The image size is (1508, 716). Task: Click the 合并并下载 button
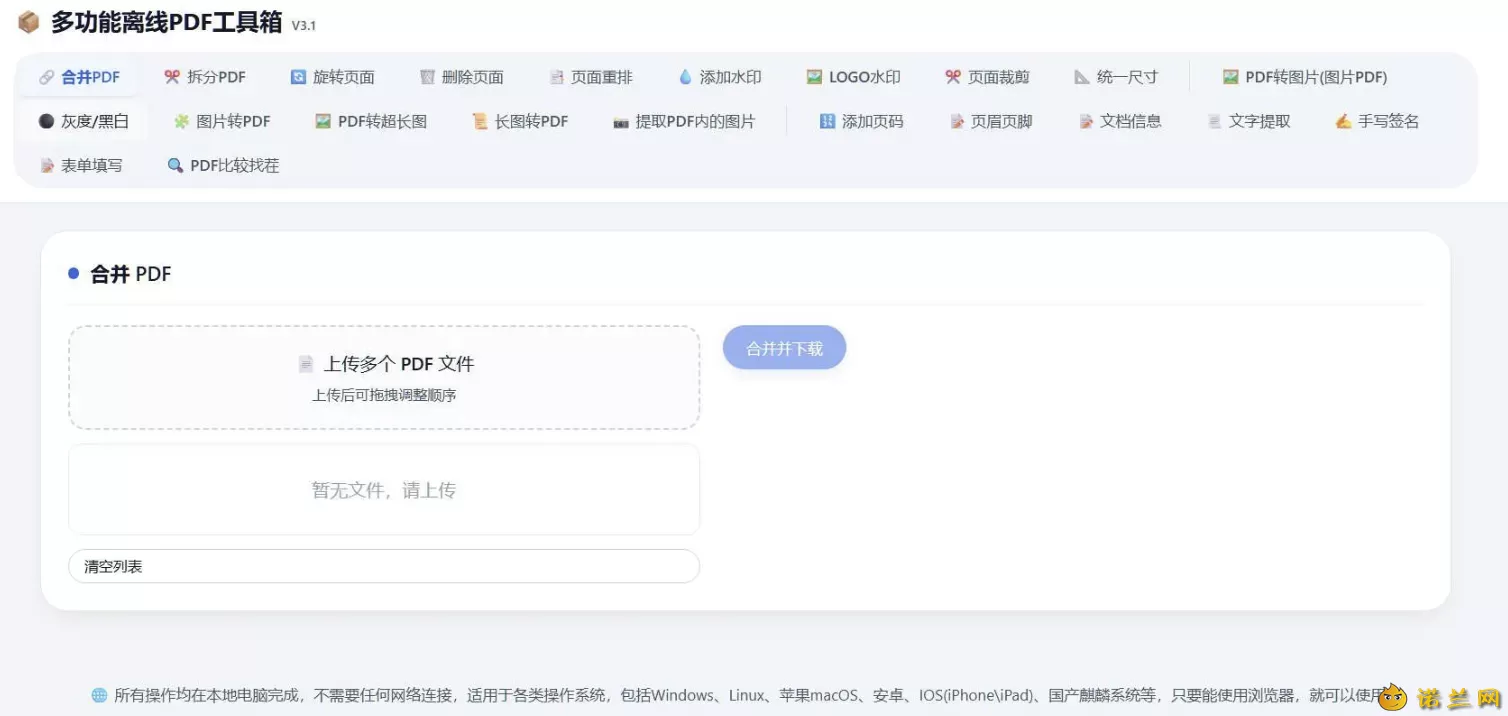click(785, 348)
